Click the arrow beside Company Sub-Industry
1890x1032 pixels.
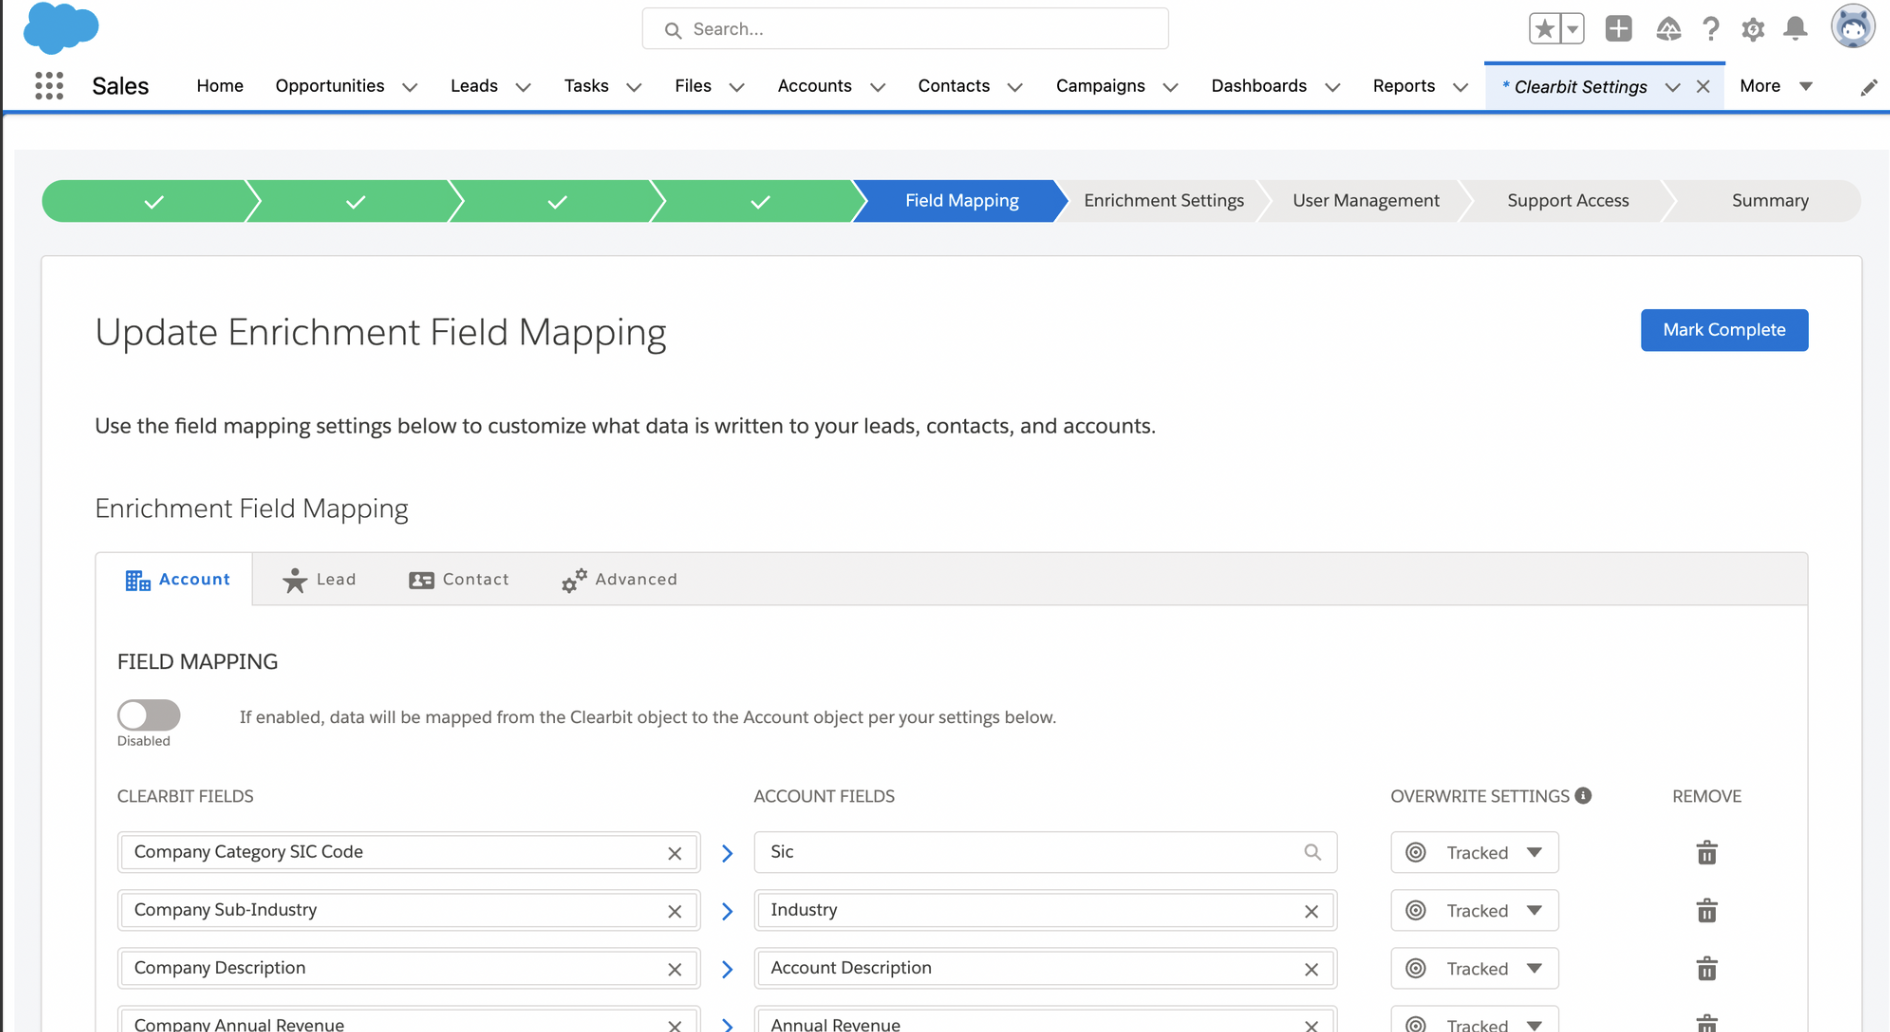tap(727, 911)
